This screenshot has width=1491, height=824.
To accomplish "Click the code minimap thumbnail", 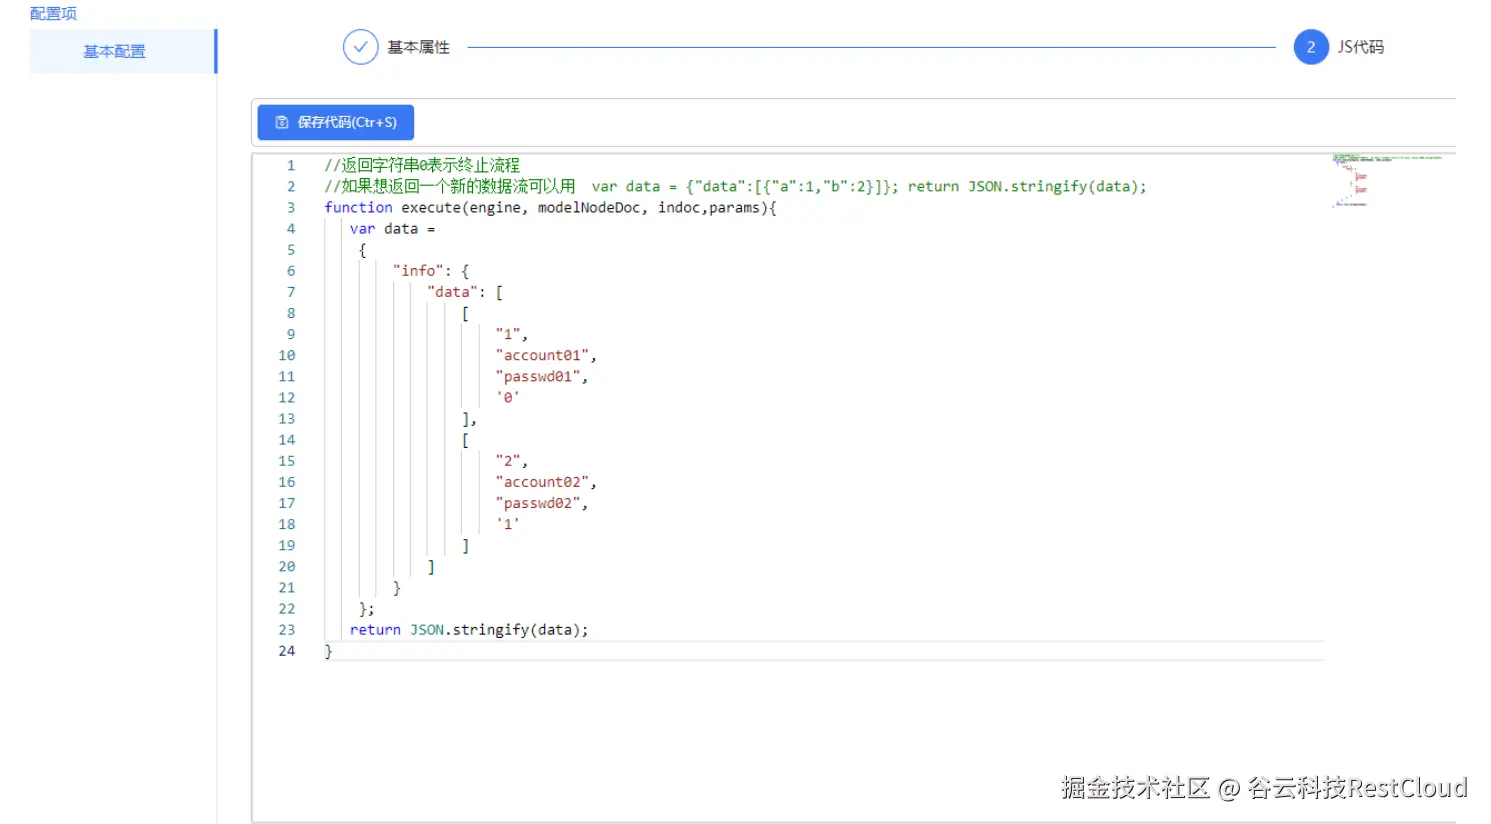I will click(x=1388, y=180).
